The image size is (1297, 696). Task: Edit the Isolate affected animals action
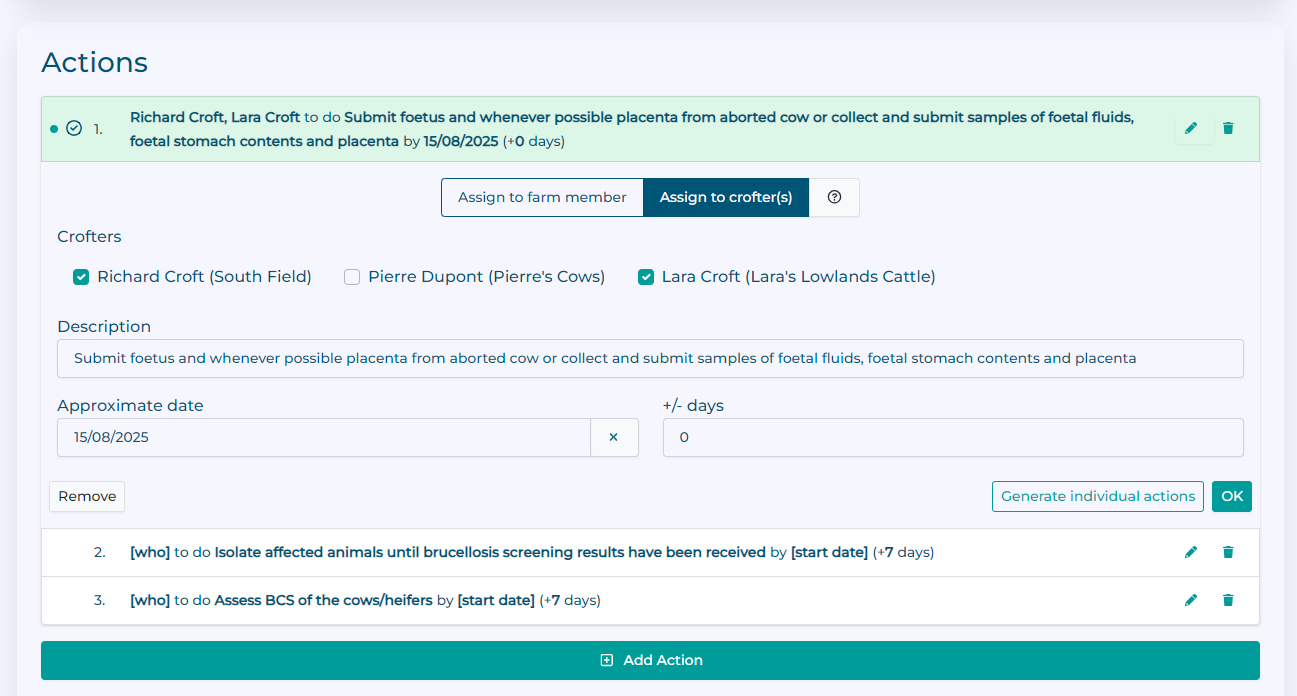coord(1191,552)
